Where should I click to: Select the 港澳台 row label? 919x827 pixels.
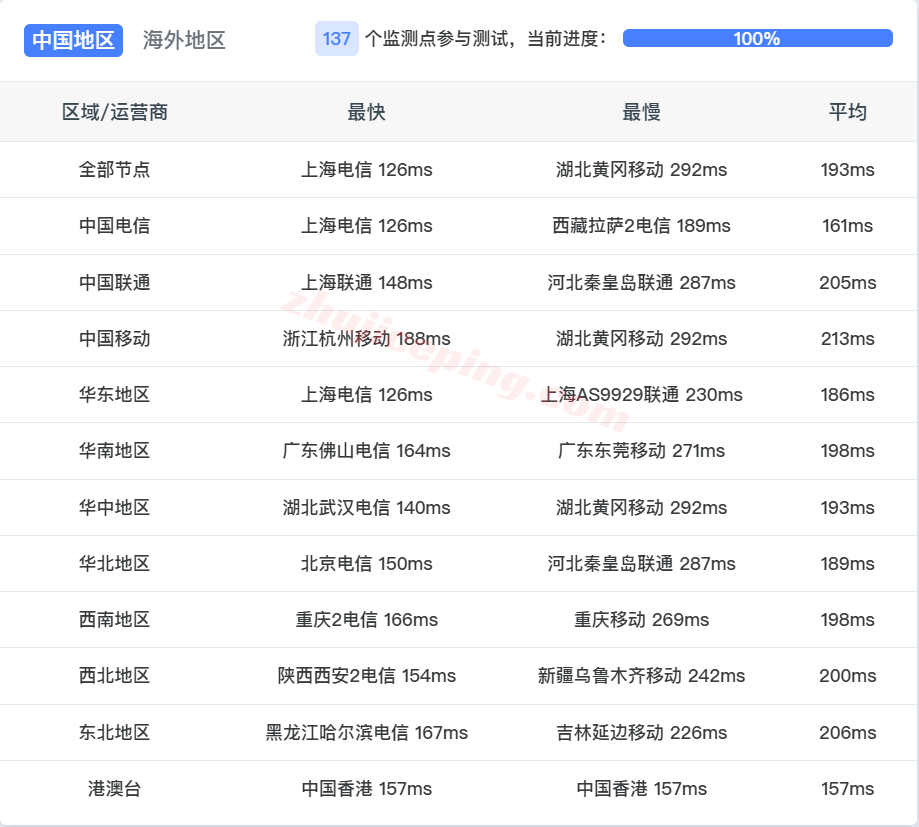(114, 789)
